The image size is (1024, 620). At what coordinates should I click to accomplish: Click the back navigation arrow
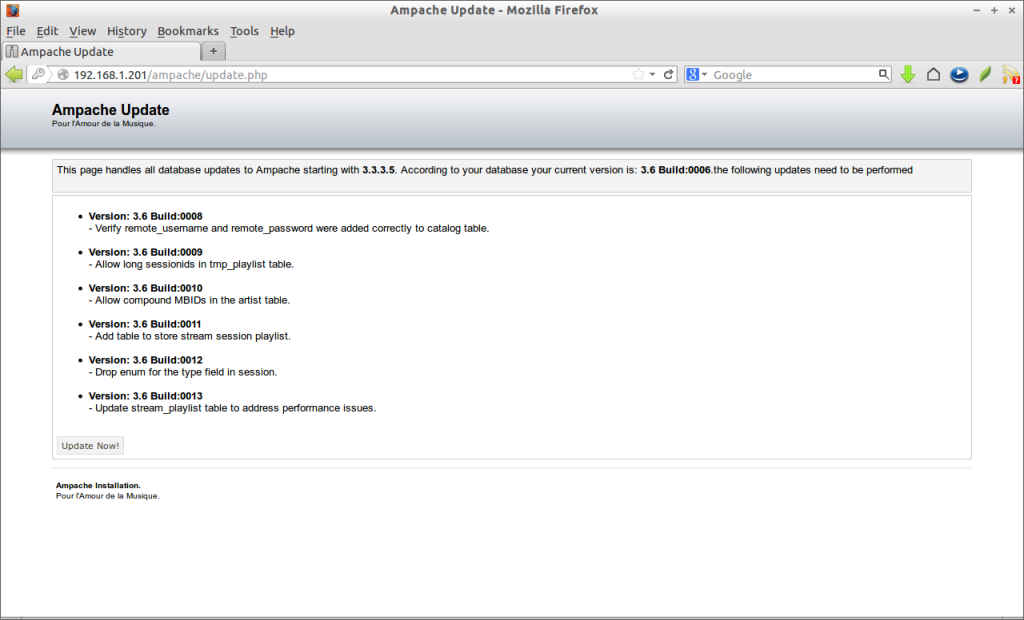coord(14,74)
